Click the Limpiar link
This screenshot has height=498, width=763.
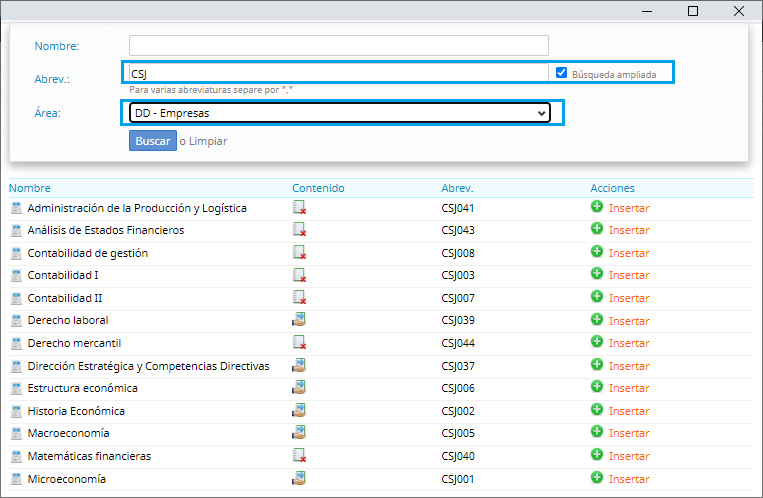[x=208, y=141]
